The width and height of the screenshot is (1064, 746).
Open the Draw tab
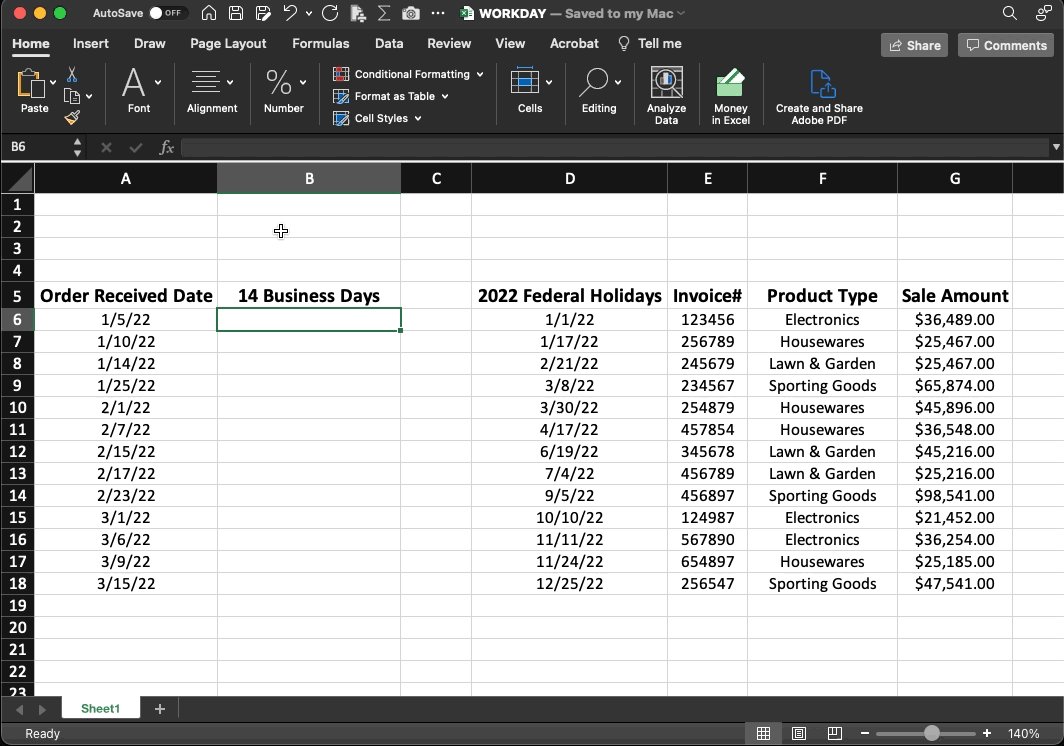pyautogui.click(x=149, y=43)
